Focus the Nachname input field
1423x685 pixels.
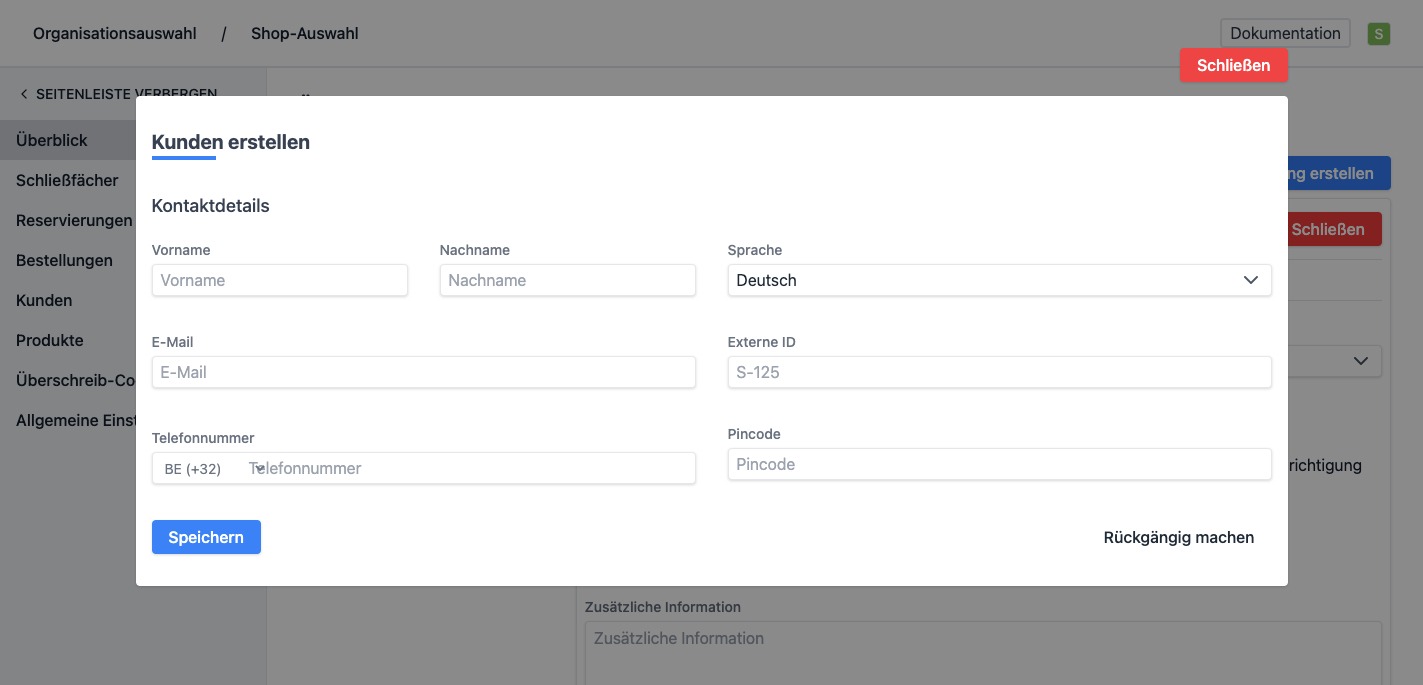[x=567, y=280]
